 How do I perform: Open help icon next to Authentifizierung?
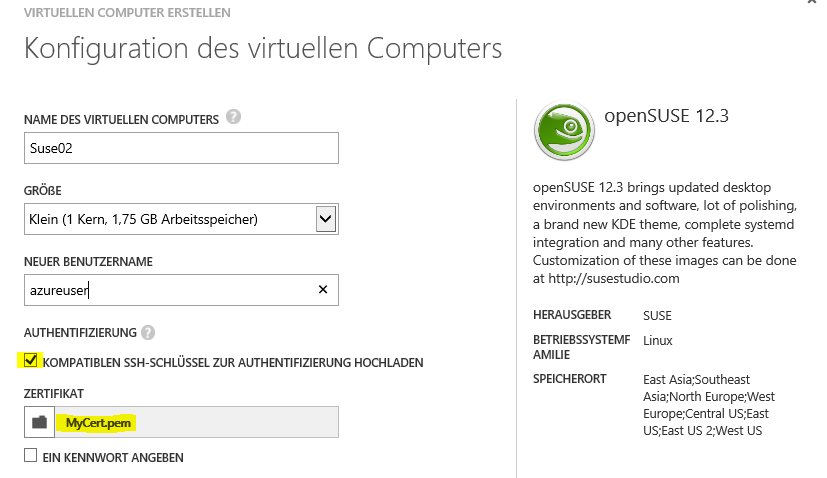[149, 332]
